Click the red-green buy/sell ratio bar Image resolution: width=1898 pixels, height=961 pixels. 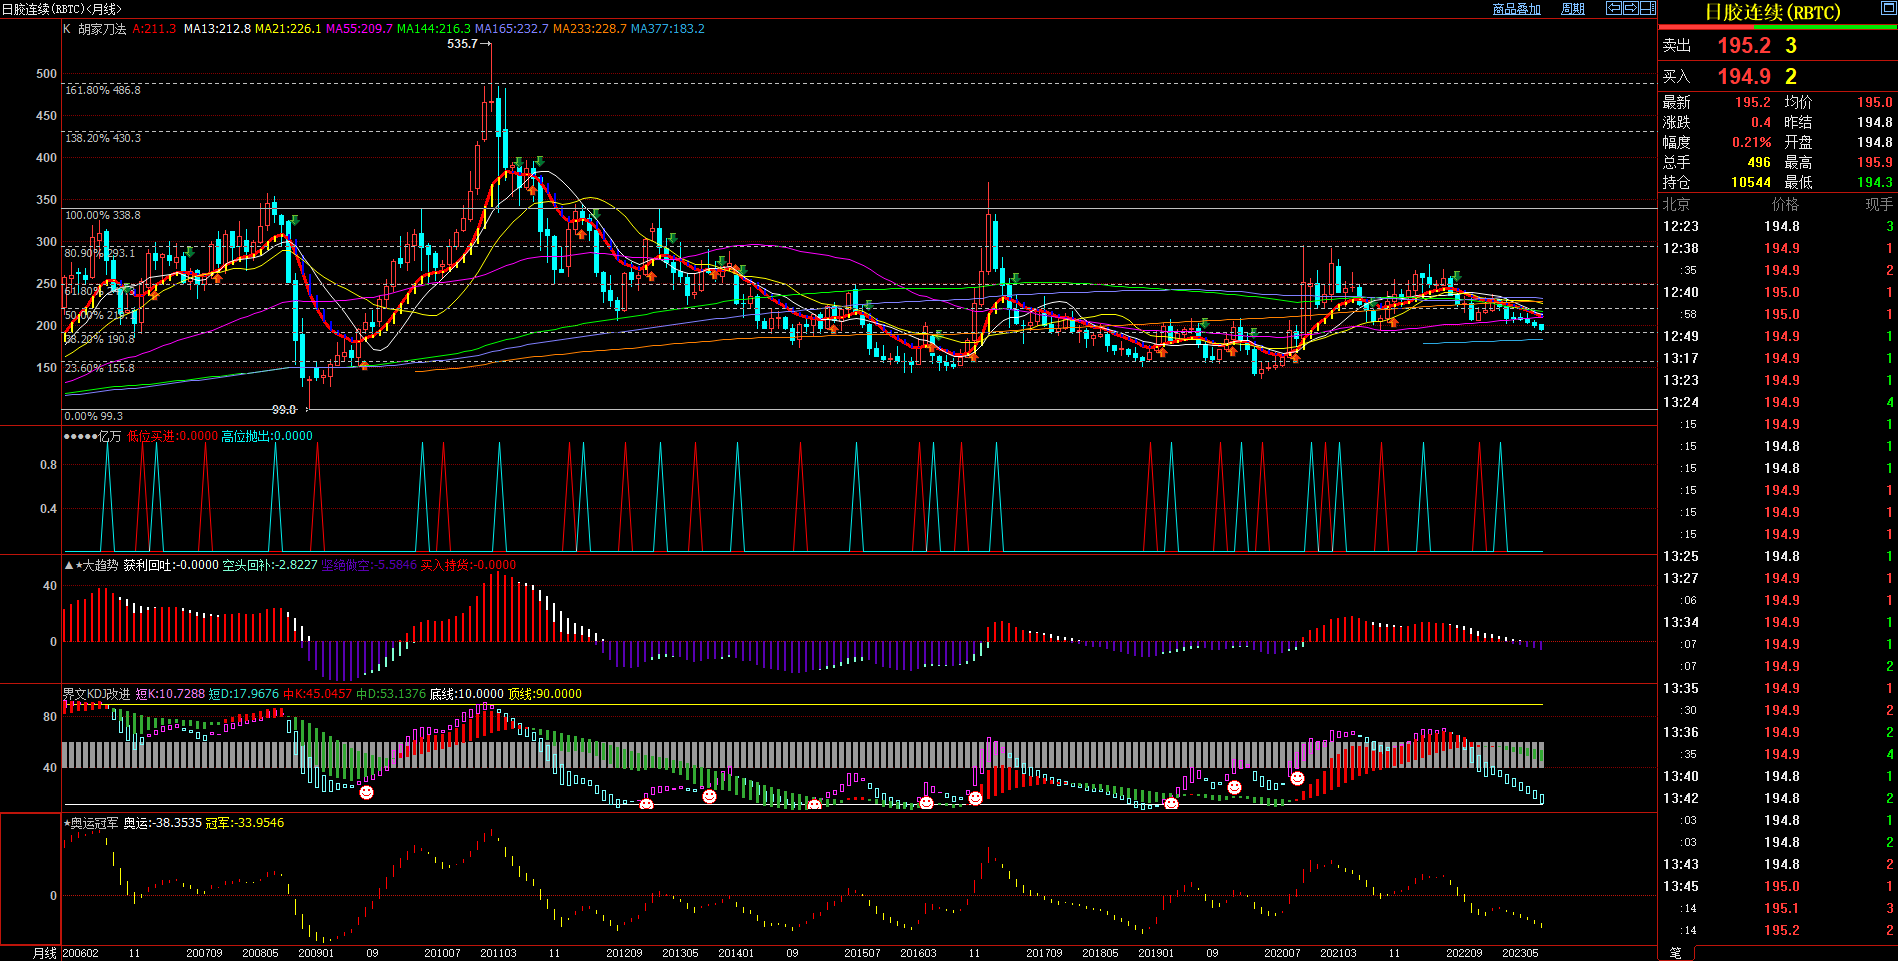click(x=1778, y=27)
